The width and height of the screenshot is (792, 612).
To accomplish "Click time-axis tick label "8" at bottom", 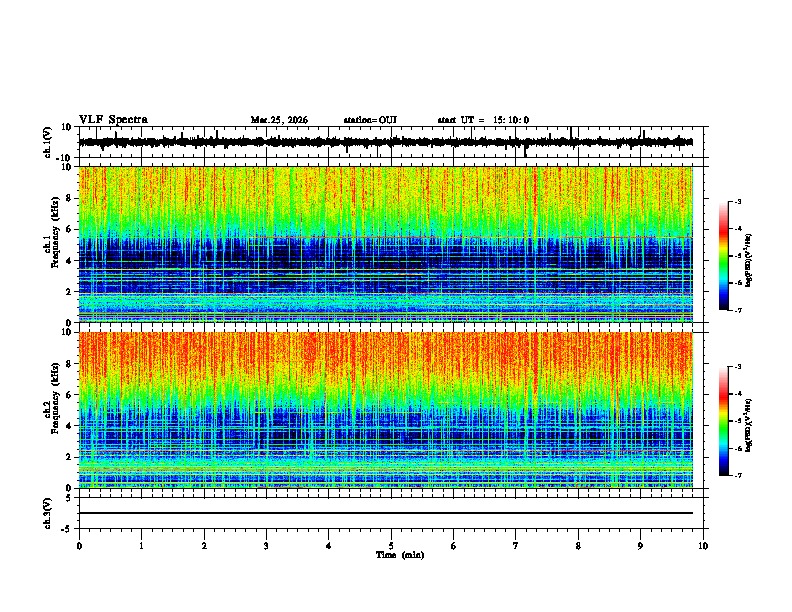I will [x=578, y=546].
